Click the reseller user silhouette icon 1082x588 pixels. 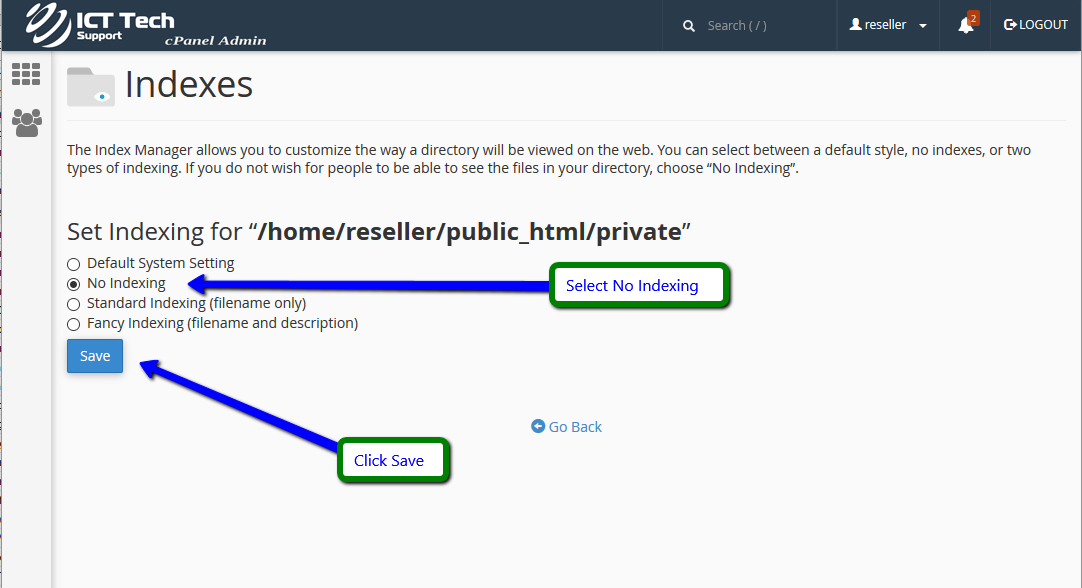[x=855, y=25]
